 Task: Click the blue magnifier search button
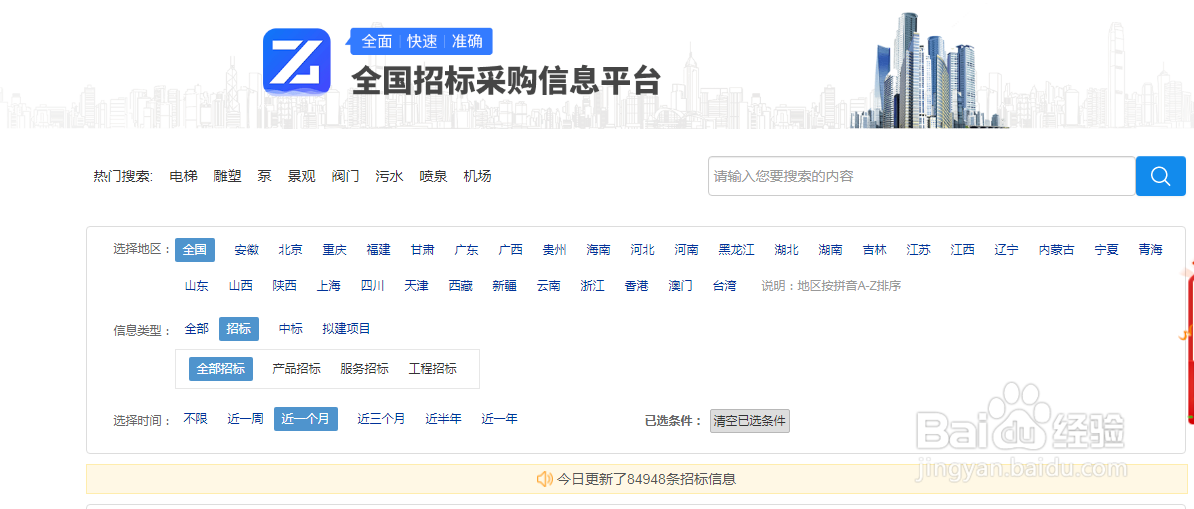1160,176
